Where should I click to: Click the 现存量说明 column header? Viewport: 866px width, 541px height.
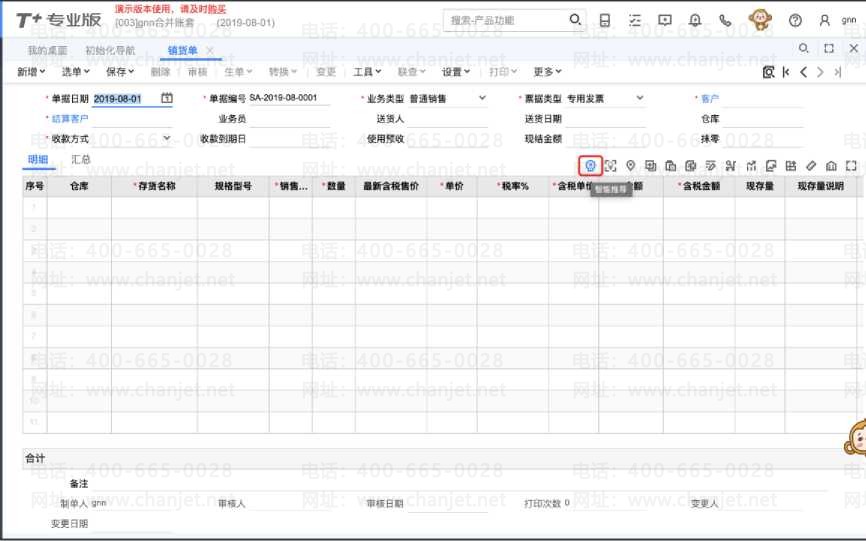tap(821, 186)
